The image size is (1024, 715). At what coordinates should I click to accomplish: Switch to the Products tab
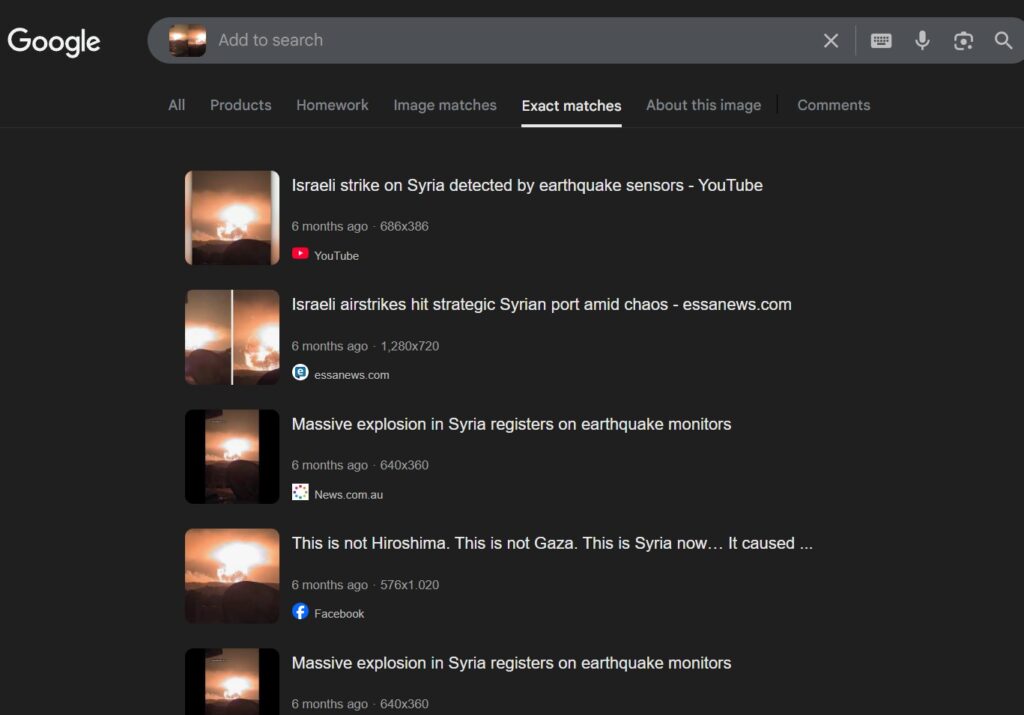tap(240, 105)
